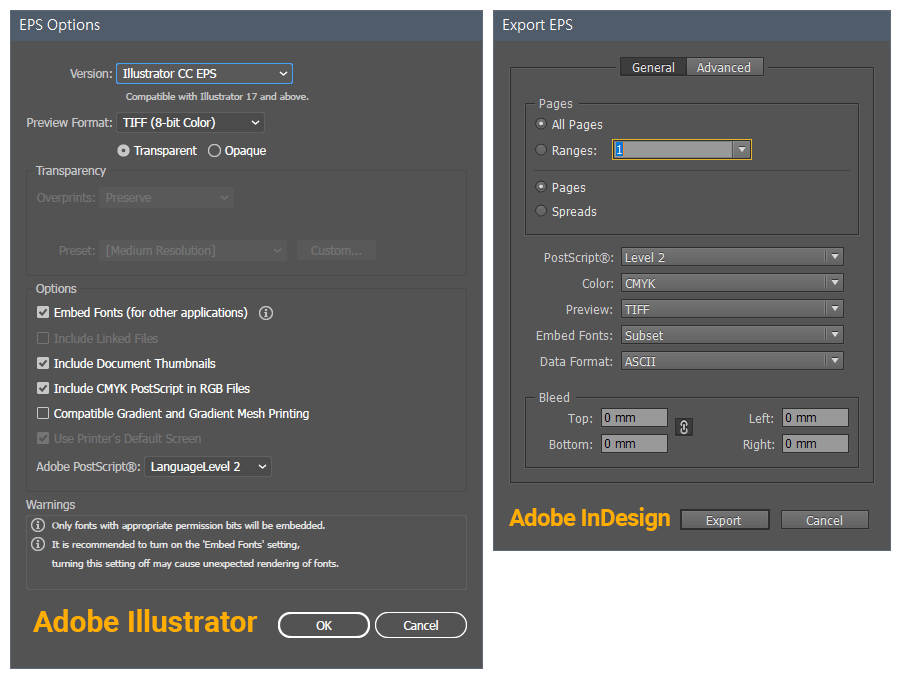
Task: Select the Spreads radio button
Action: [541, 211]
